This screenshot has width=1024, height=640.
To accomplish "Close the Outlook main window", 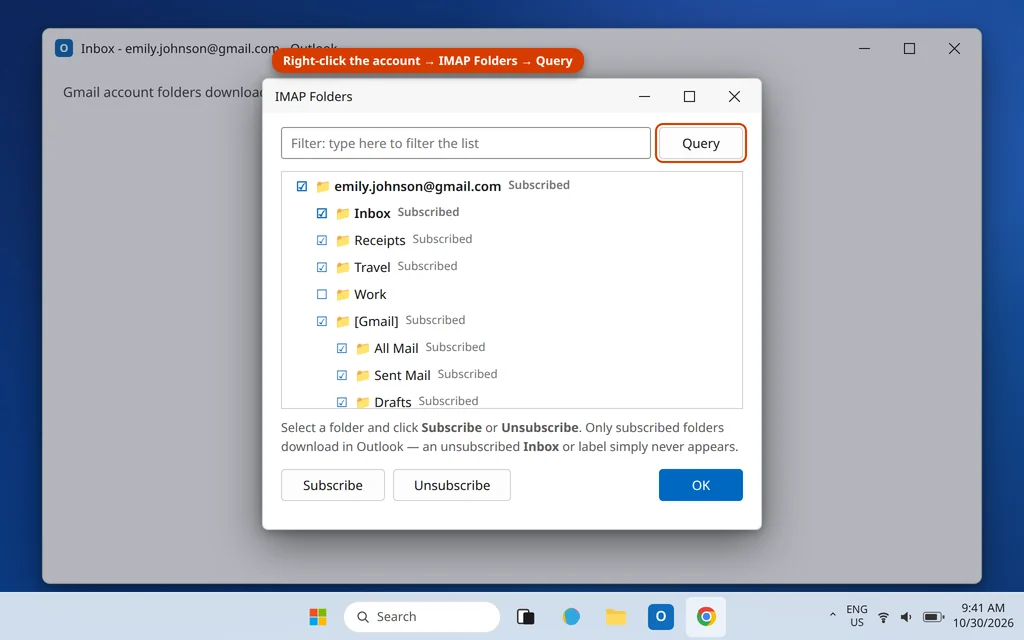I will point(954,48).
